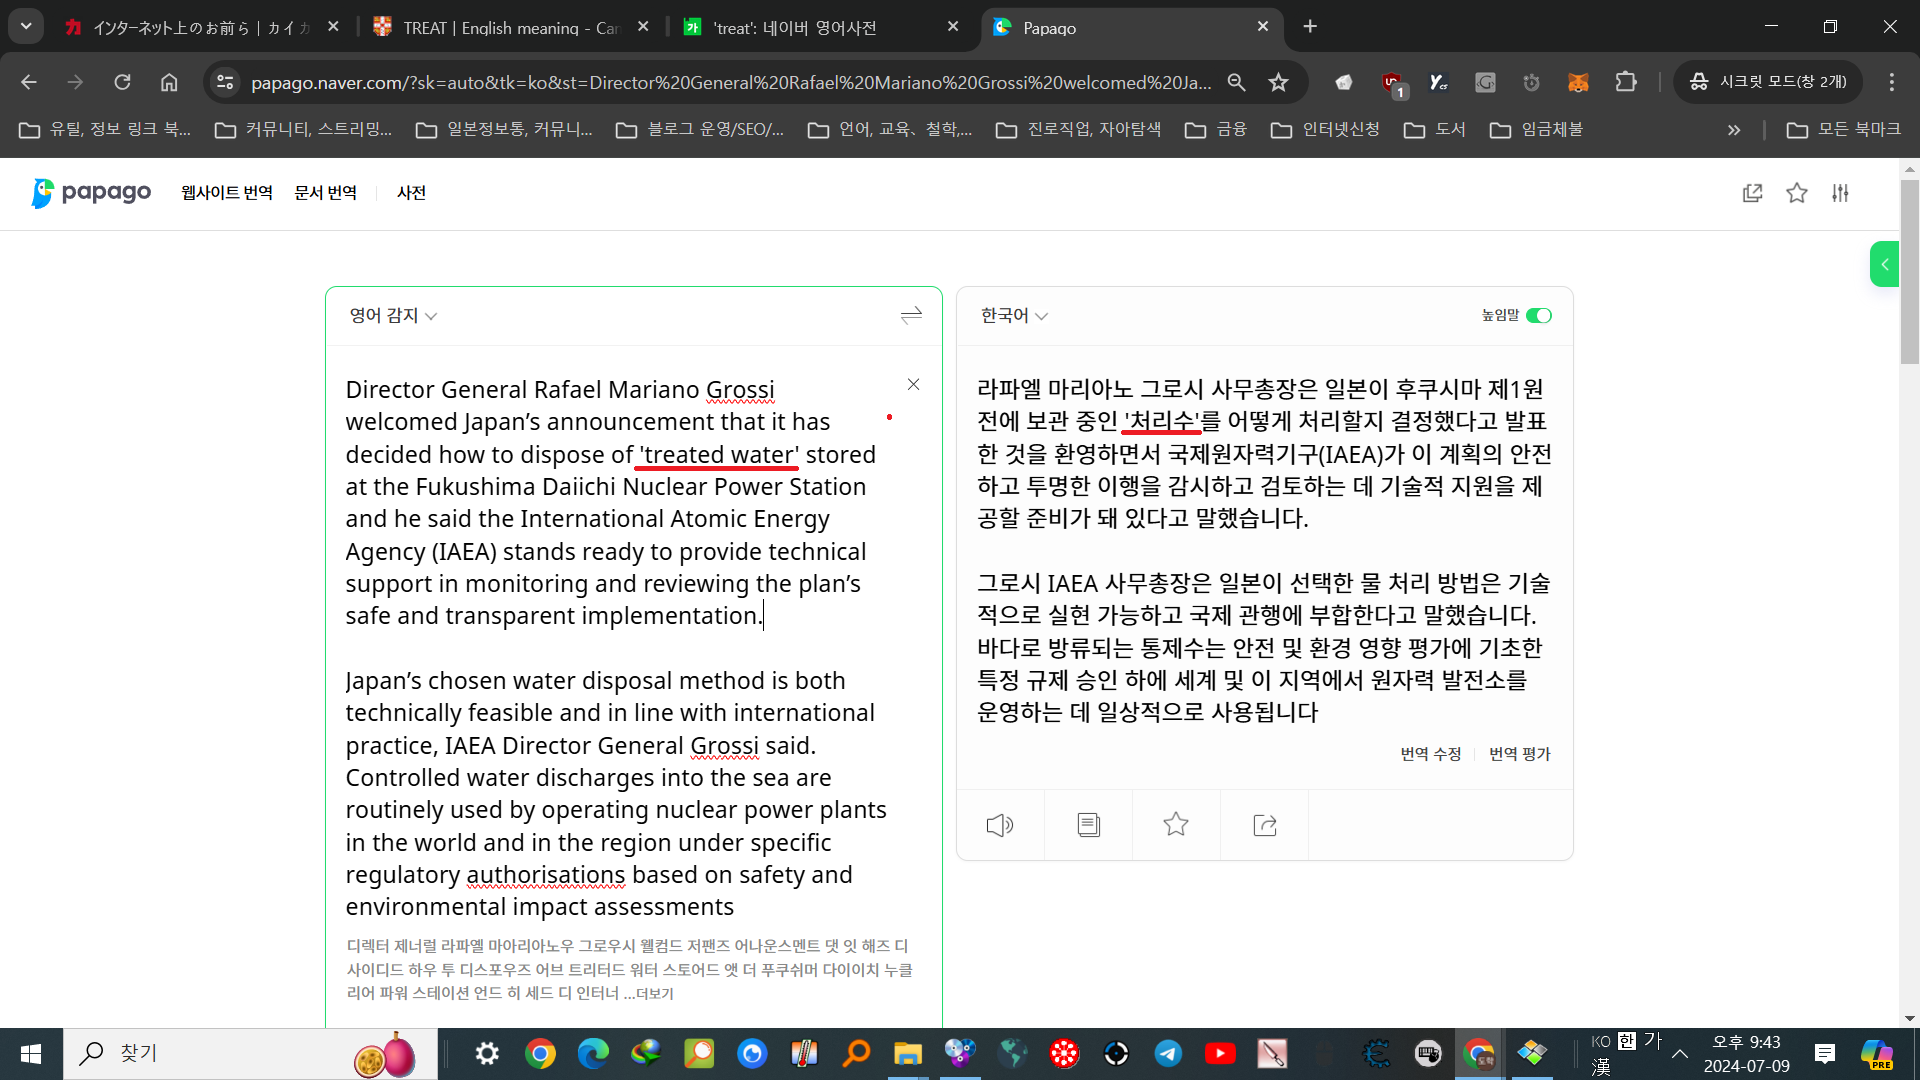Click 번역 평가 button
This screenshot has width=1920, height=1080.
pyautogui.click(x=1519, y=754)
